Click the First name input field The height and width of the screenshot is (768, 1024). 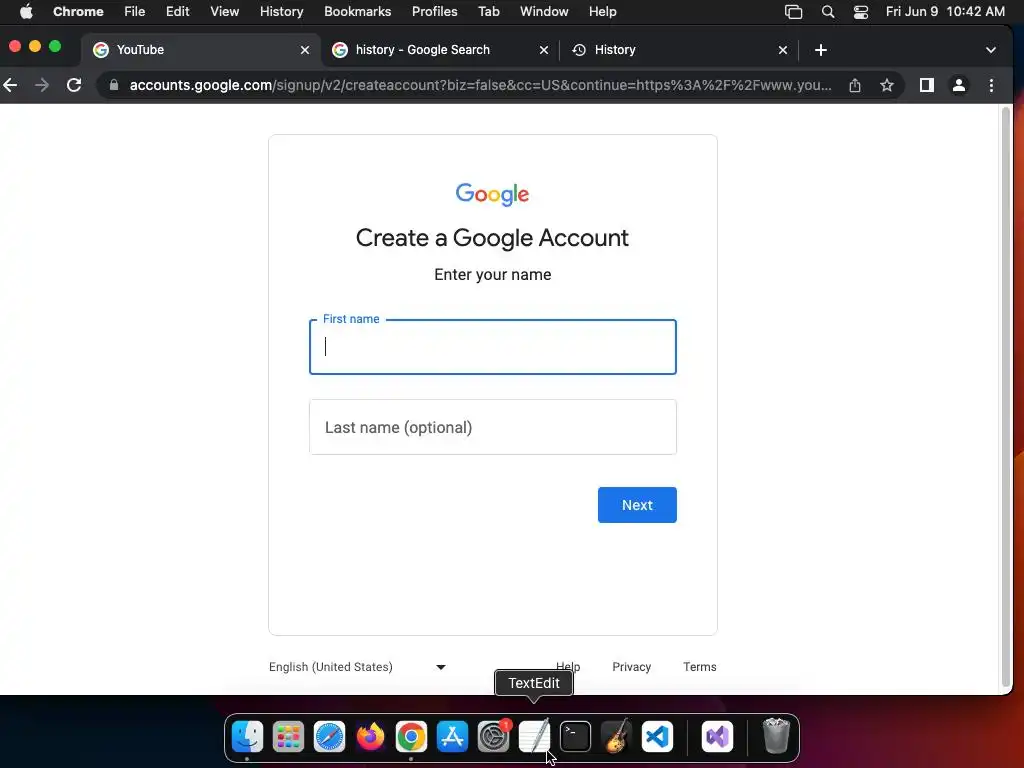click(x=492, y=347)
